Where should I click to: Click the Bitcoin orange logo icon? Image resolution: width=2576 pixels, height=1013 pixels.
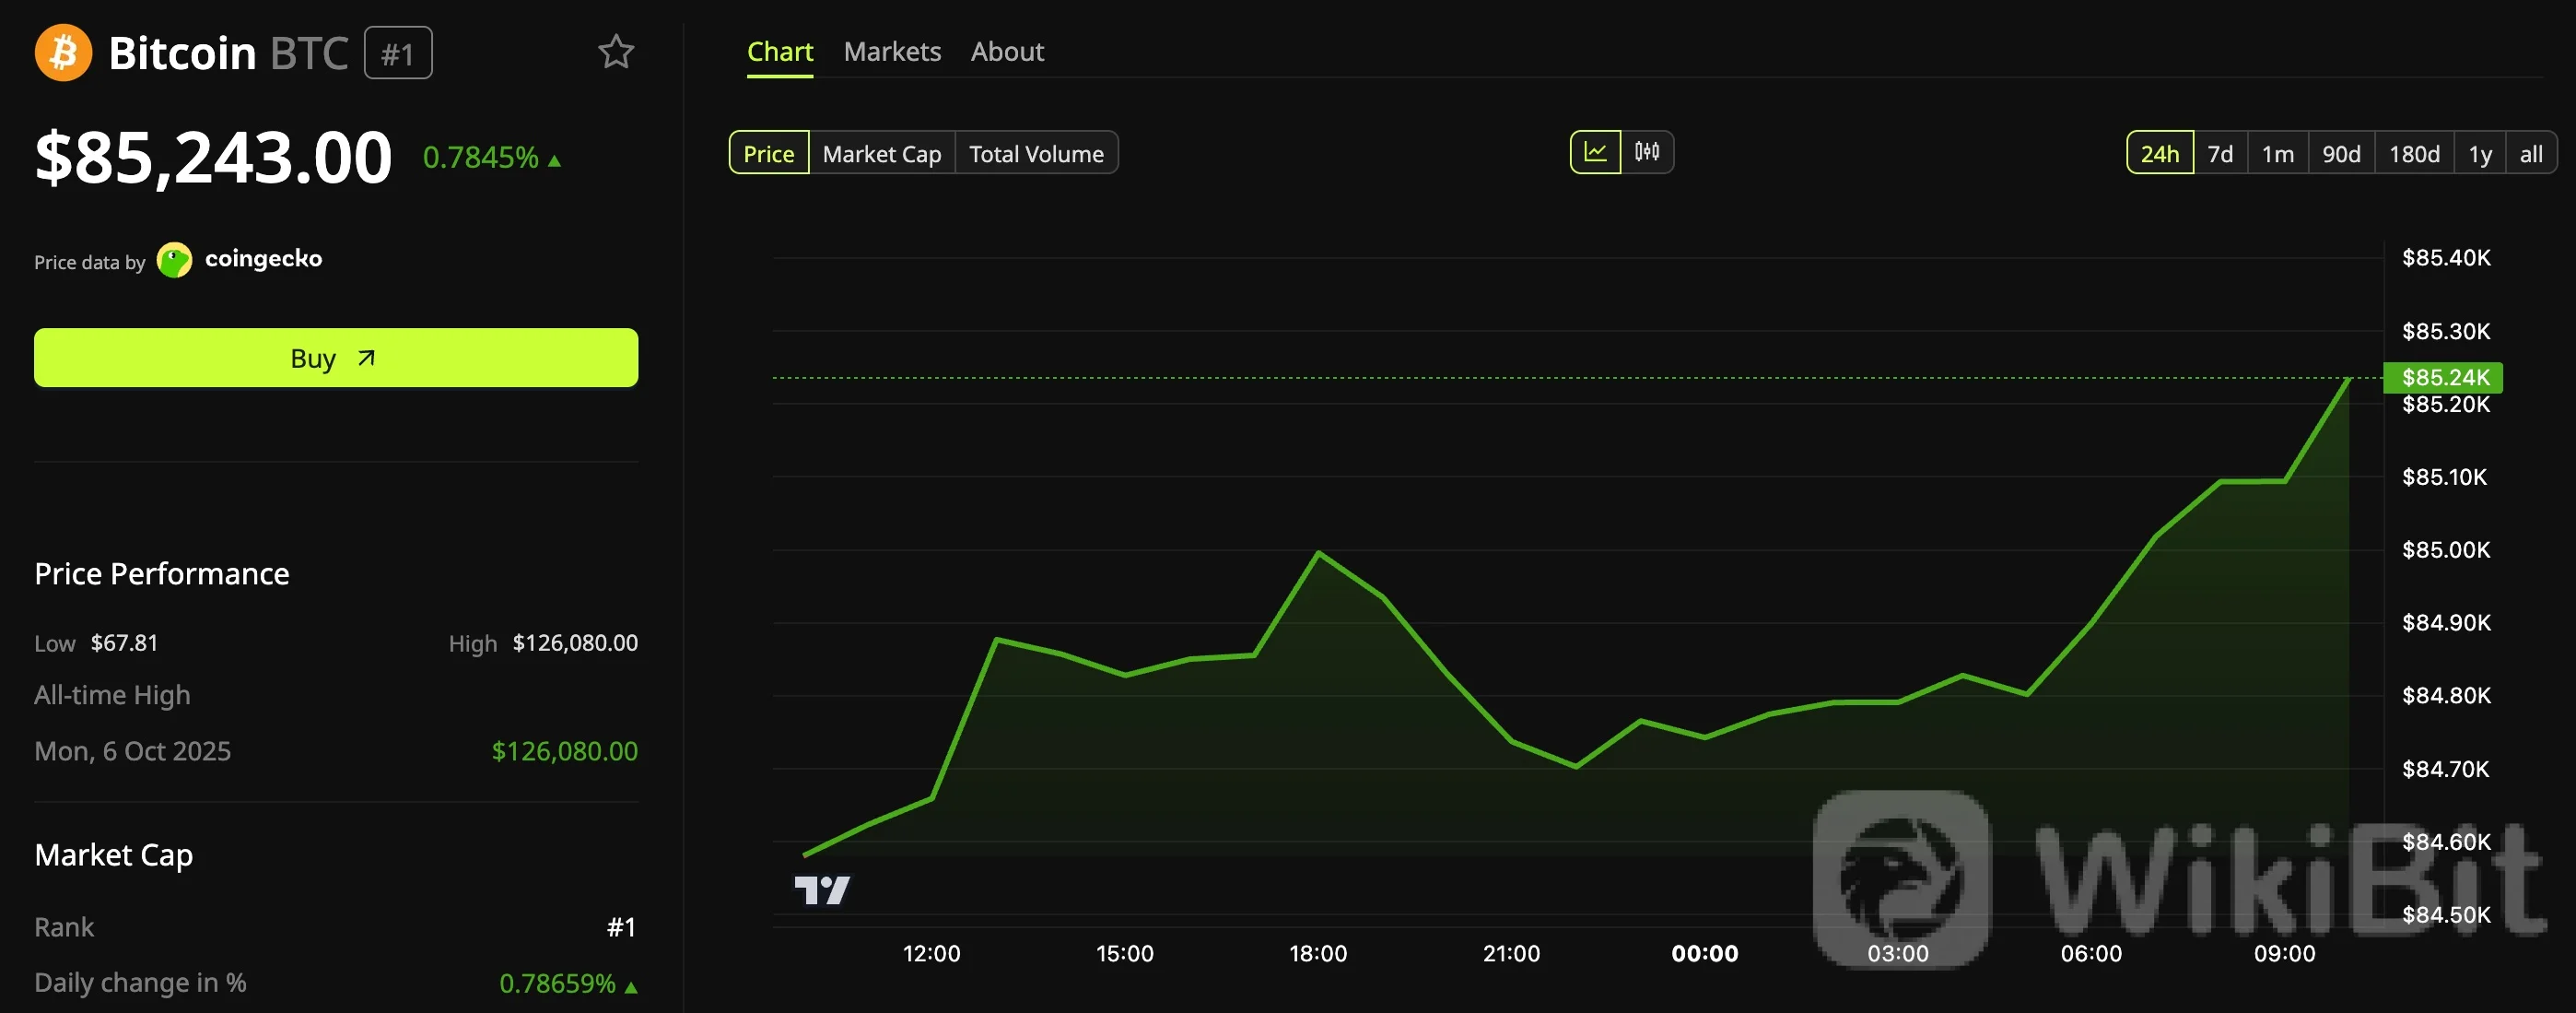pyautogui.click(x=63, y=52)
